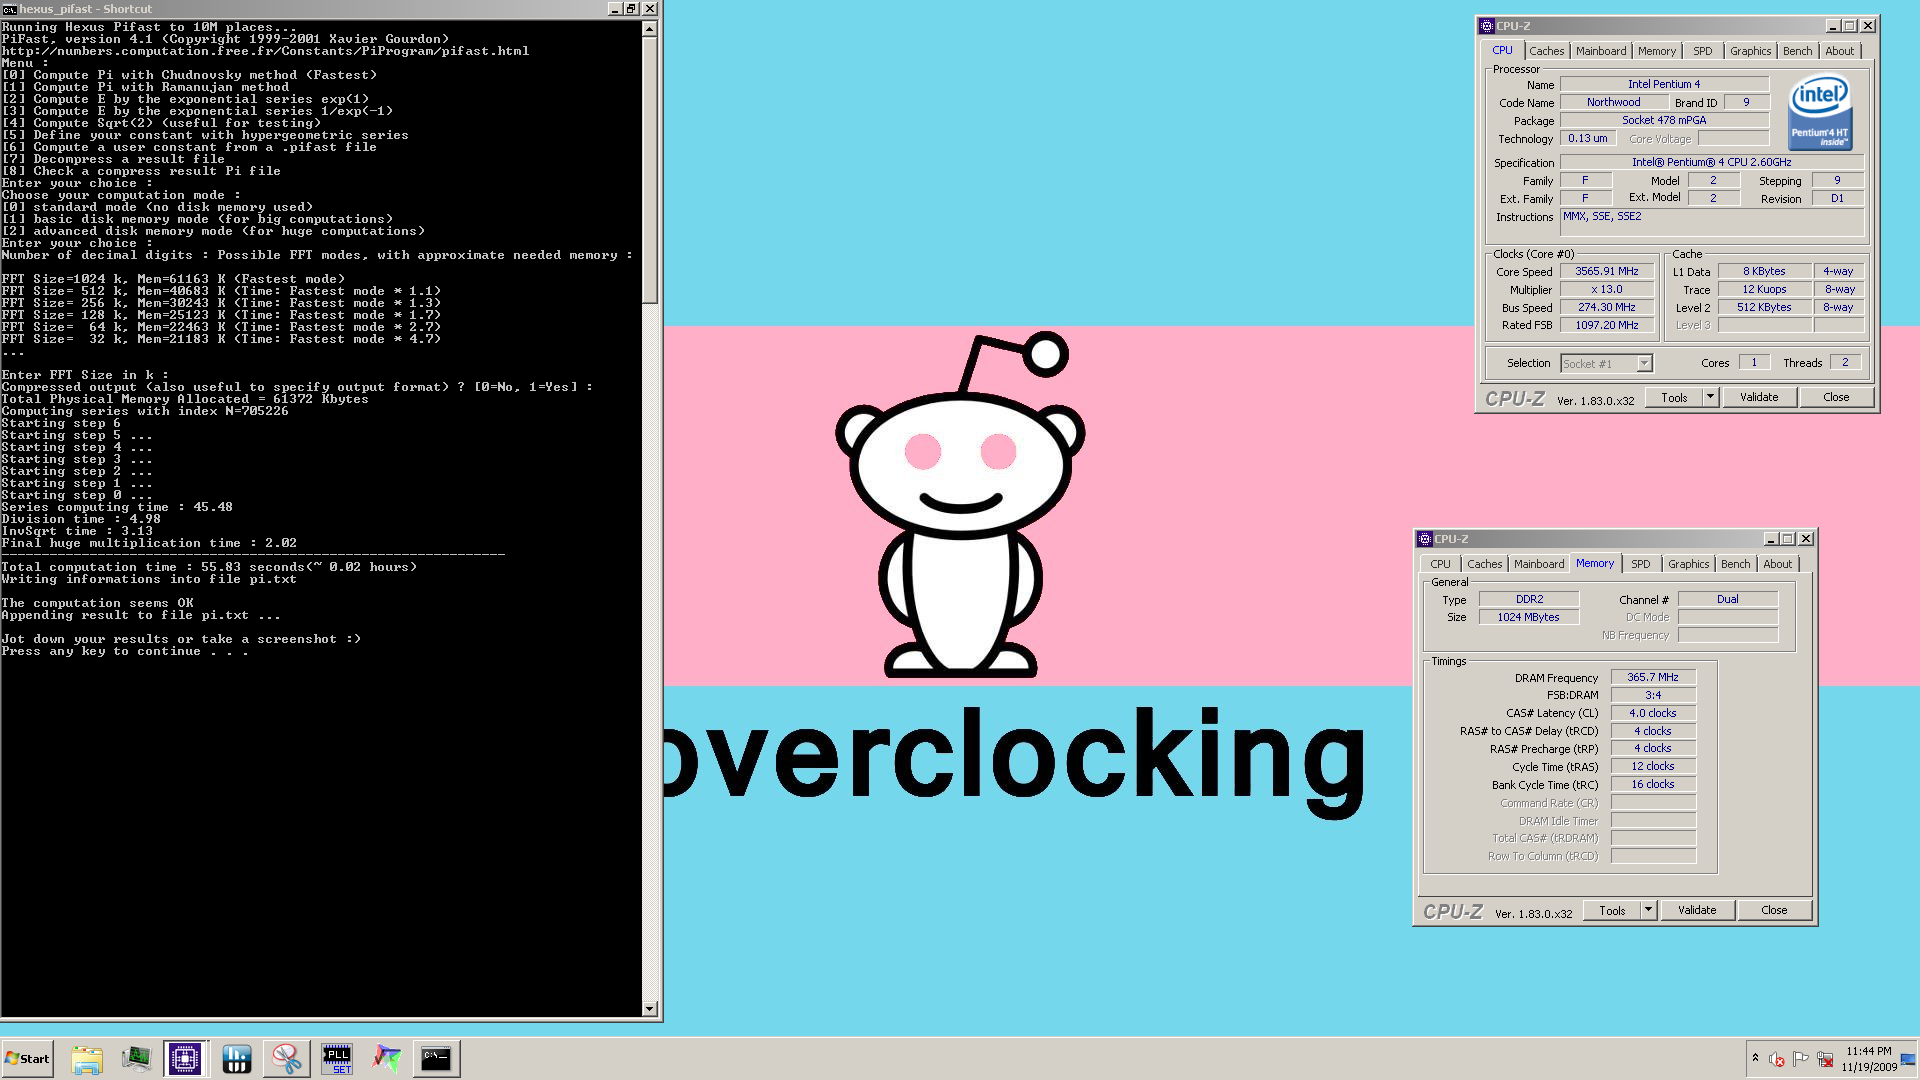
Task: Click the Rated FSB 1097.20 MHz value
Action: [x=1607, y=325]
